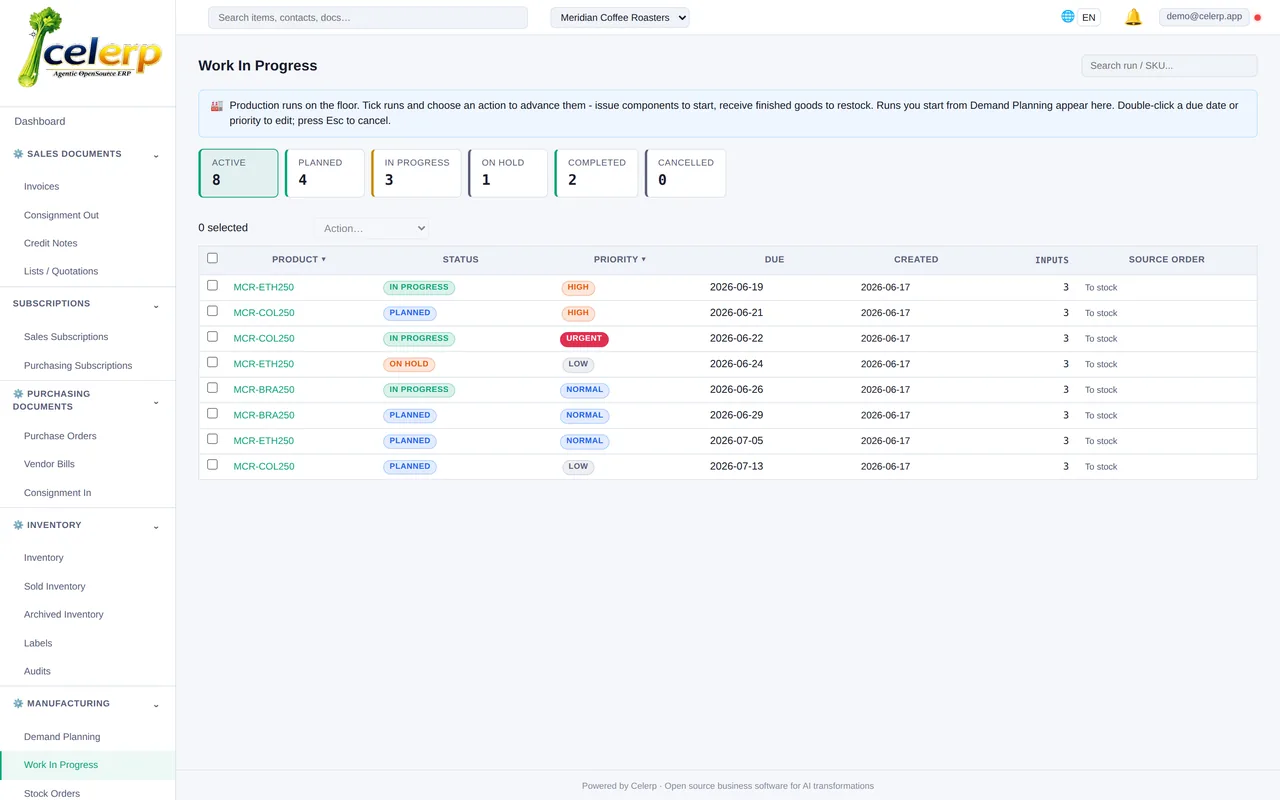Screen dimensions: 1280x800
Task: Click the factory icon in info banner
Action: coord(217,105)
